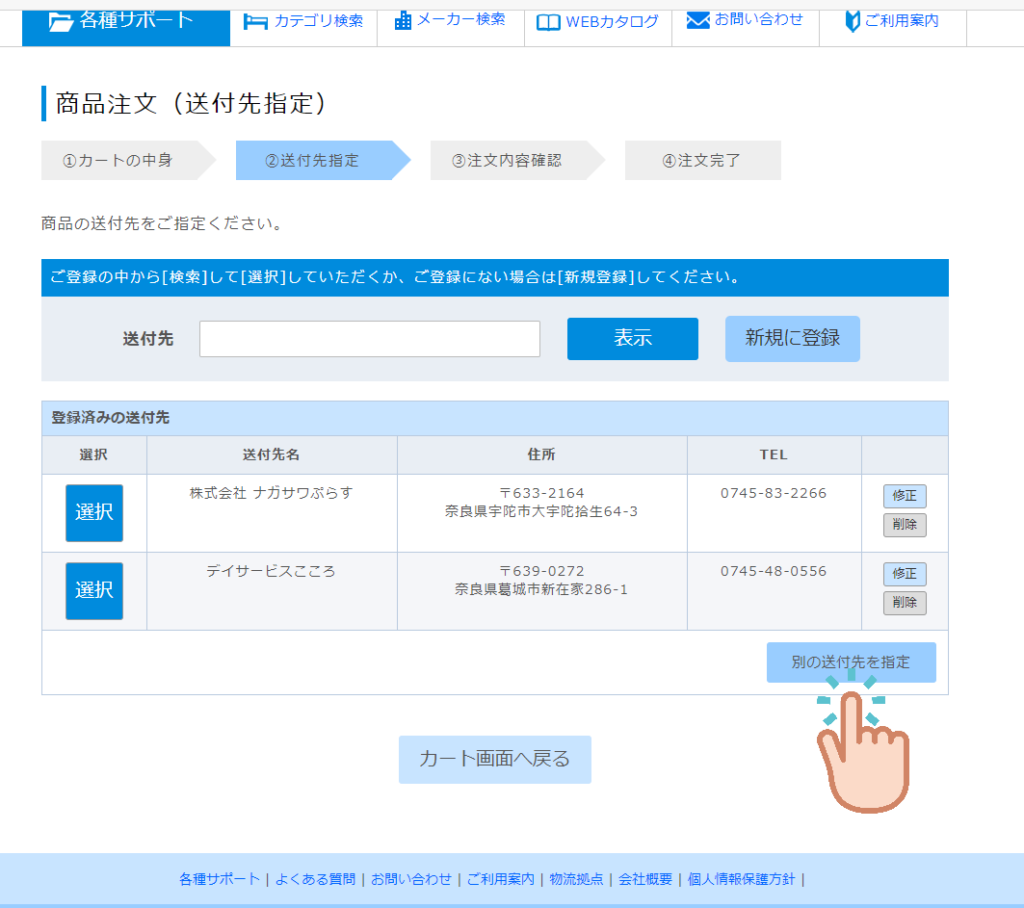This screenshot has width=1024, height=908.
Task: Click the beginner mark icon for ご利用案内
Action: pos(852,21)
